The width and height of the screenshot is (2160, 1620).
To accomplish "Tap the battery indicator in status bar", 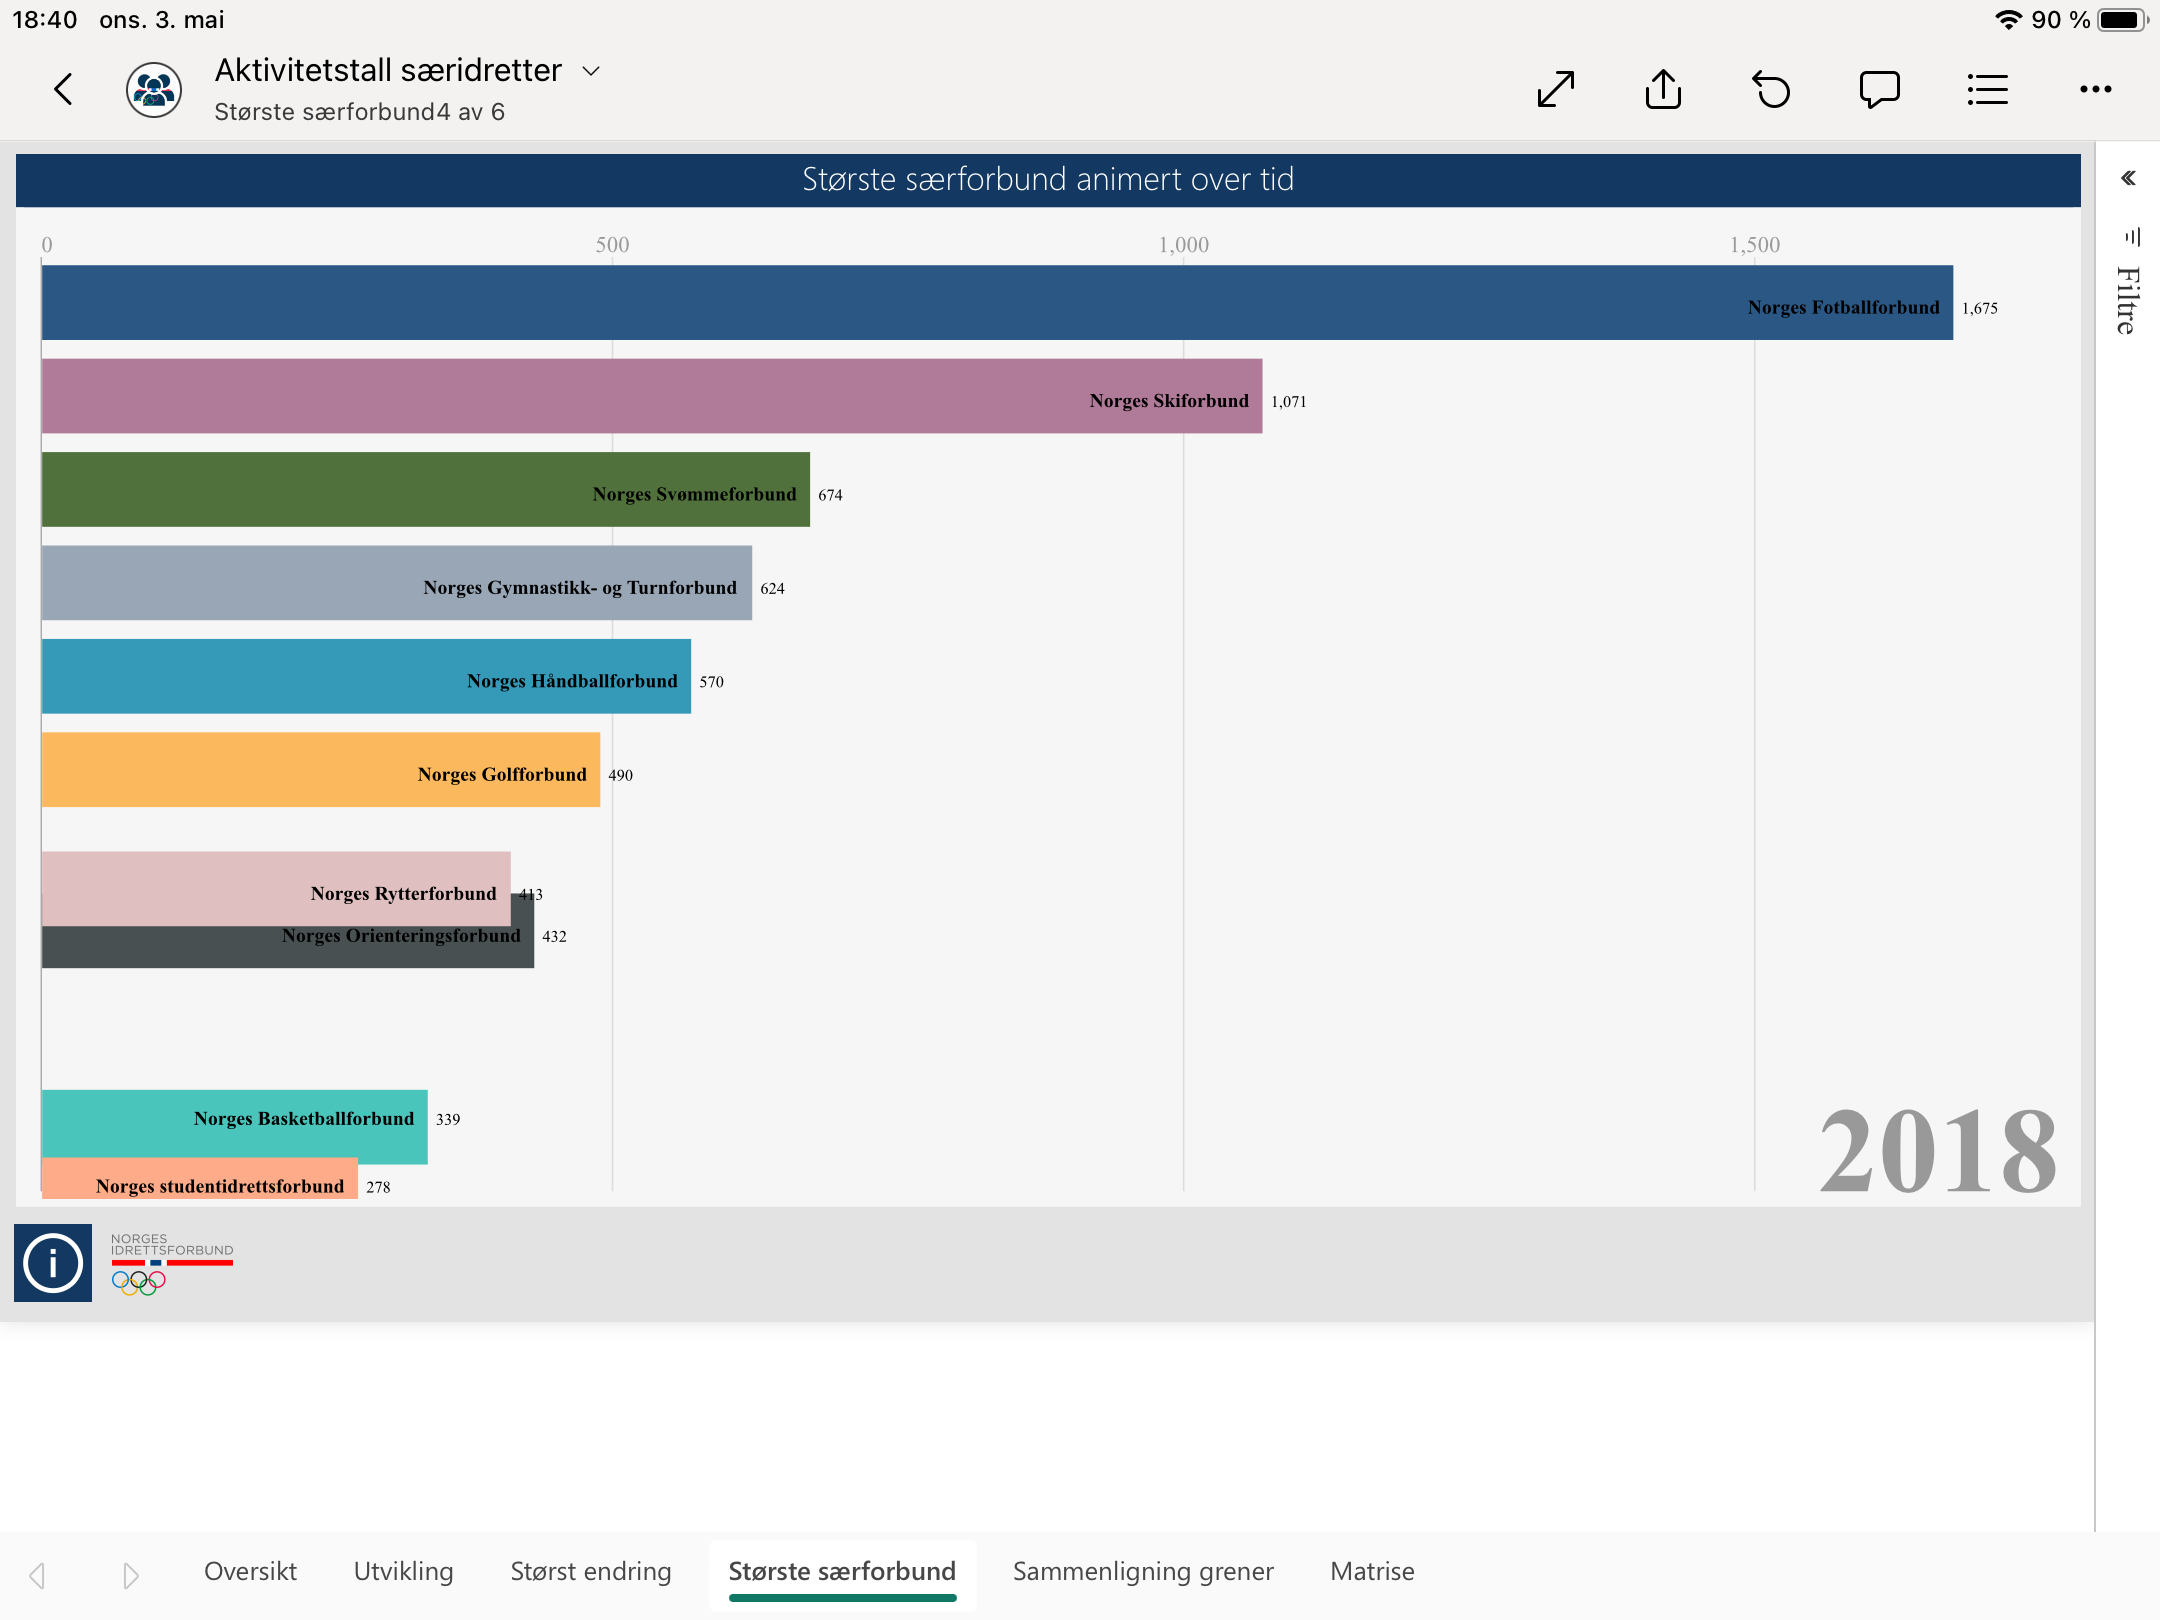I will 2122,20.
